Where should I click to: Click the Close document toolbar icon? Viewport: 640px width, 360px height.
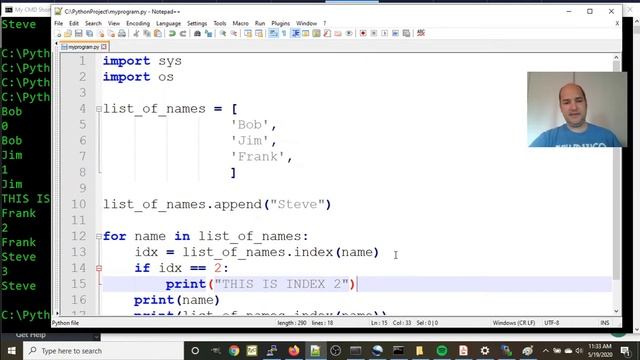101,33
